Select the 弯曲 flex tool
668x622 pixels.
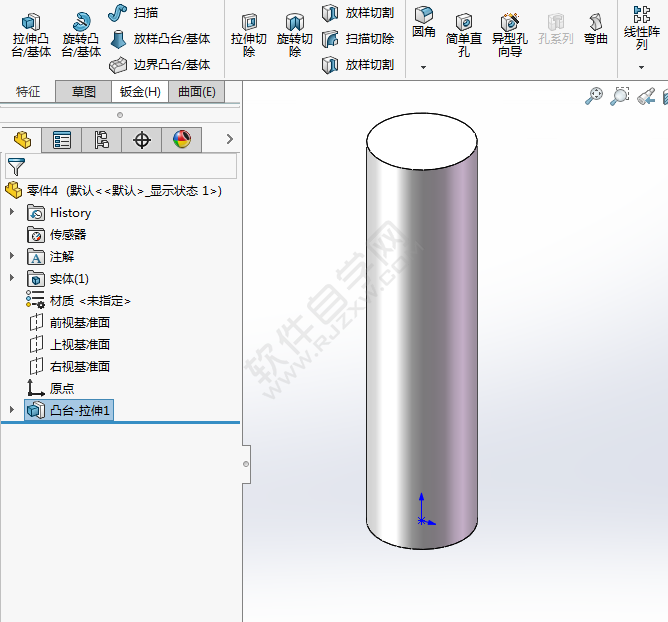click(596, 29)
